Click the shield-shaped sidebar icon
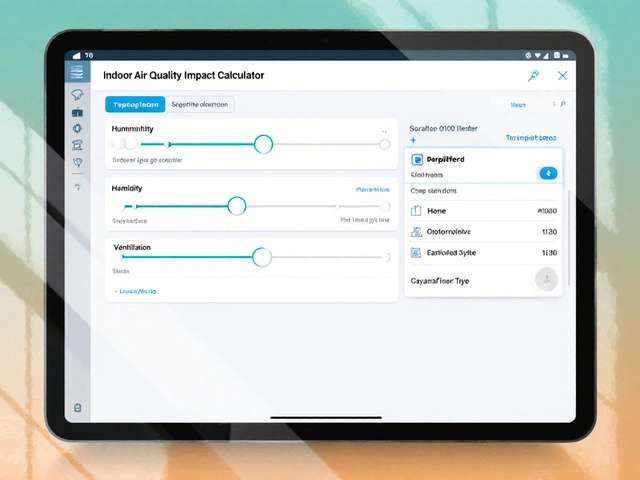This screenshot has width=640, height=480. pyautogui.click(x=77, y=162)
